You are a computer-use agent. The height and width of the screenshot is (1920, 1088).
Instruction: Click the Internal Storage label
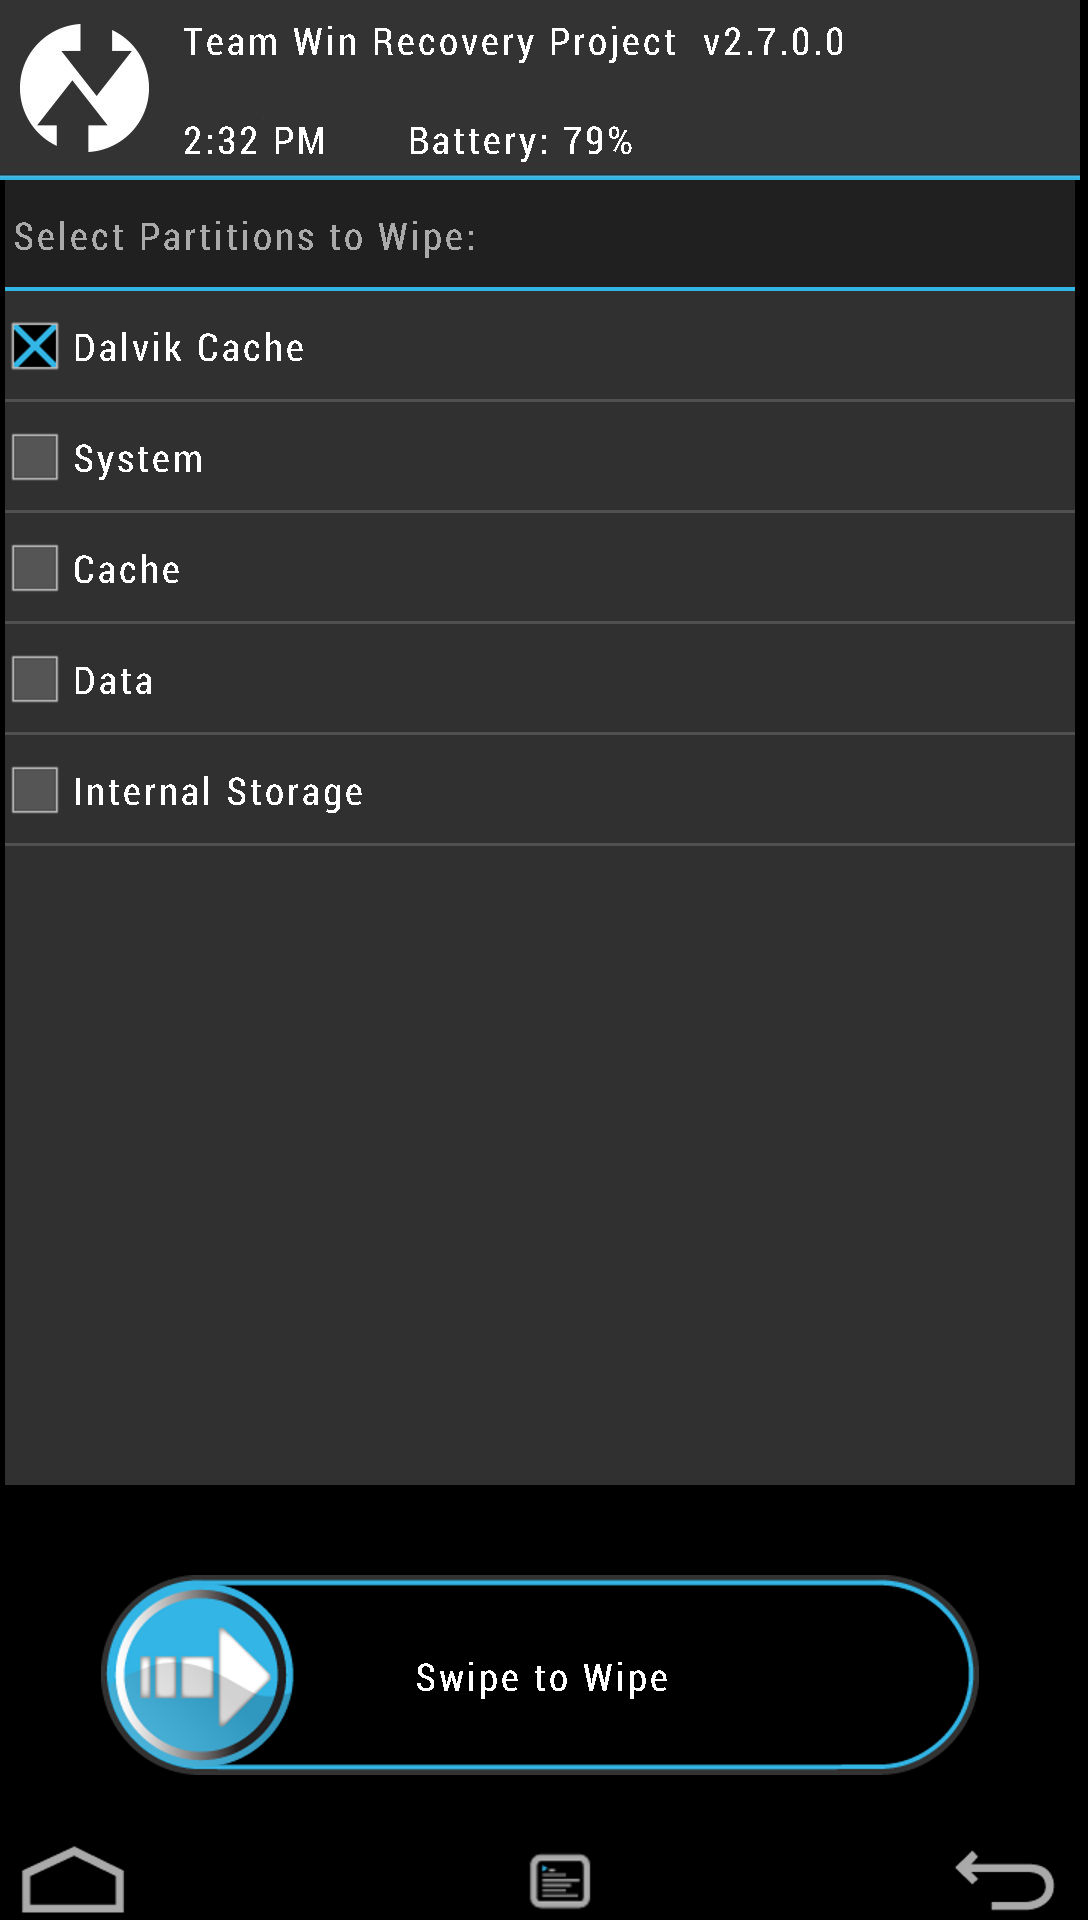[x=219, y=792]
